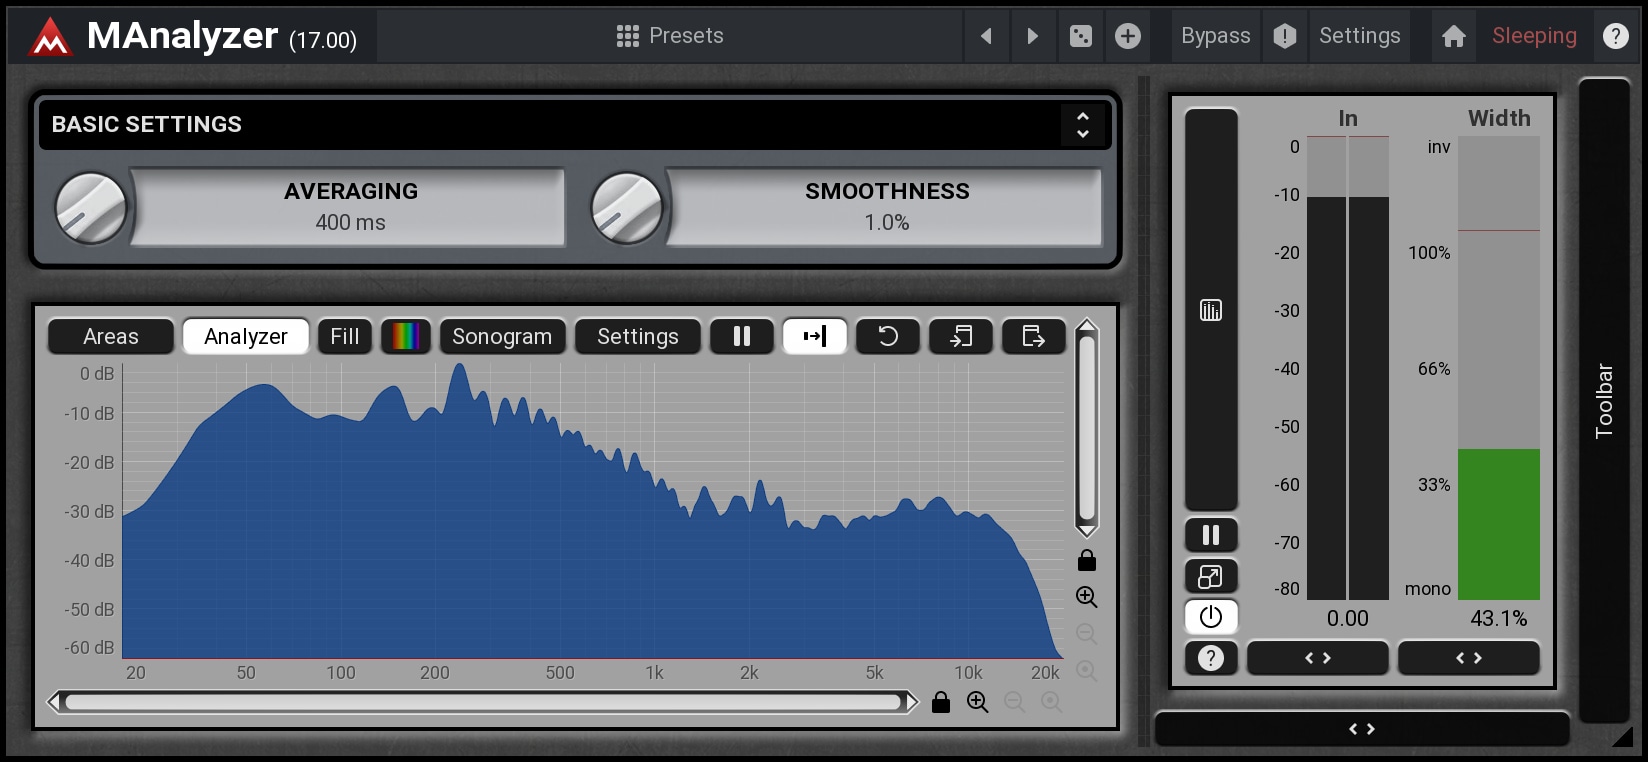Open Settings in the top bar

click(x=1359, y=36)
